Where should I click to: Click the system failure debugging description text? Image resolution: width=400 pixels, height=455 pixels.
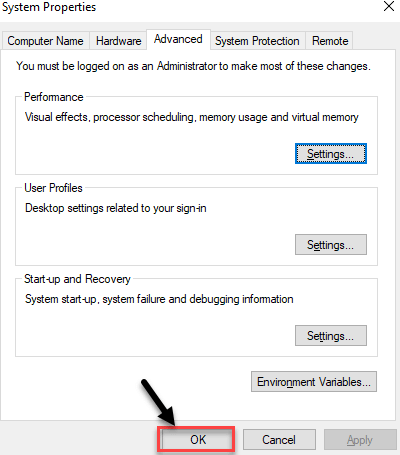click(159, 299)
